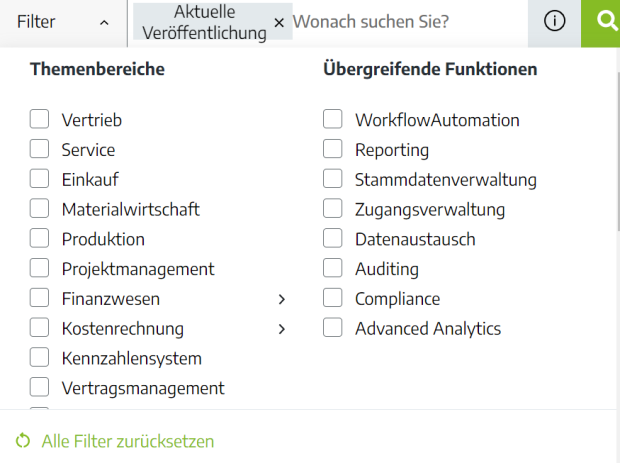Viewport: 620px width, 463px height.
Task: Open the search info icon
Action: tap(554, 21)
